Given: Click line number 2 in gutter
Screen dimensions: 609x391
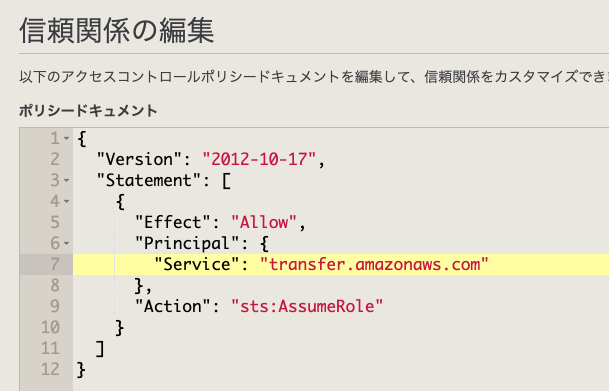Looking at the screenshot, I should click(55, 160).
